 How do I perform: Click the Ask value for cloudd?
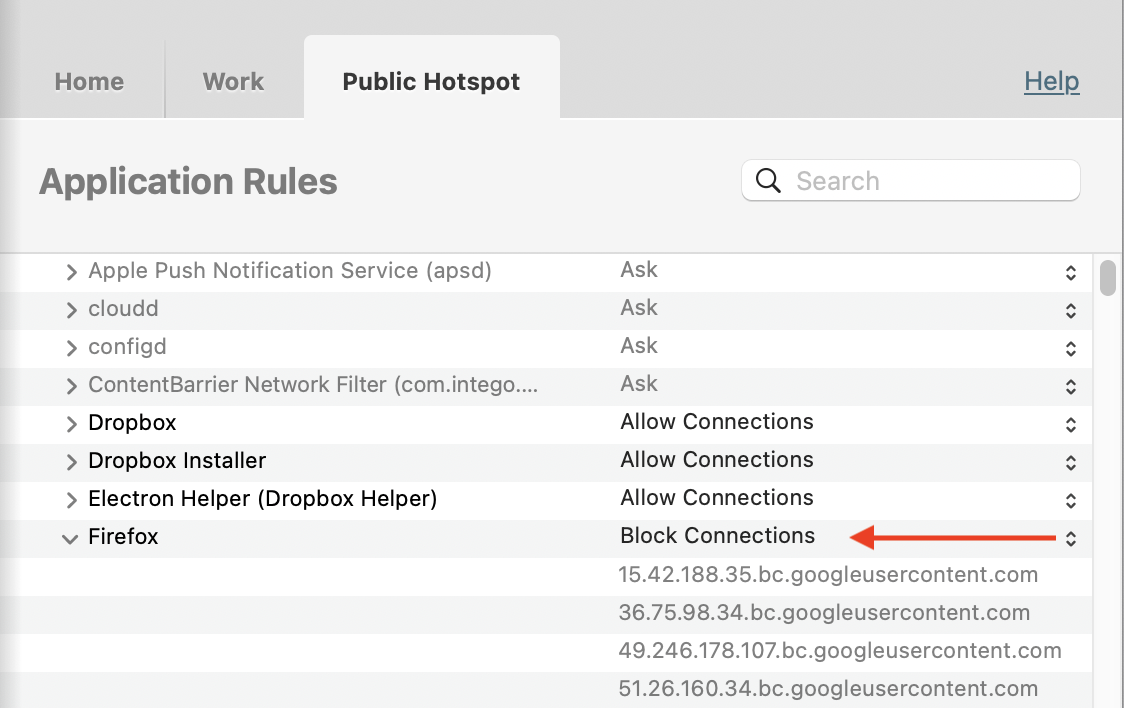639,307
